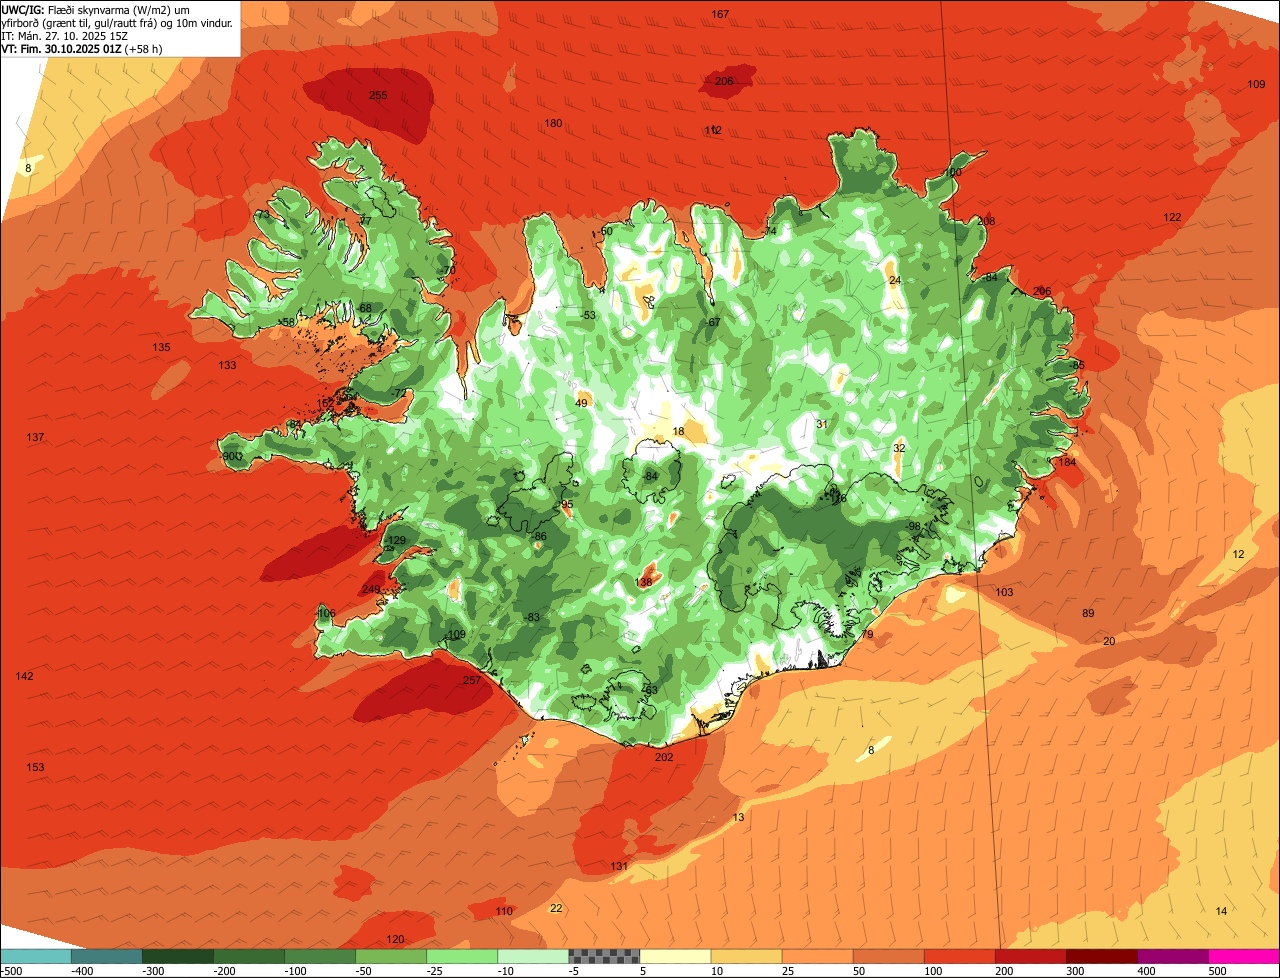This screenshot has height=978, width=1280.
Task: Click the map value 153 in the southwest sea
Action: (35, 768)
